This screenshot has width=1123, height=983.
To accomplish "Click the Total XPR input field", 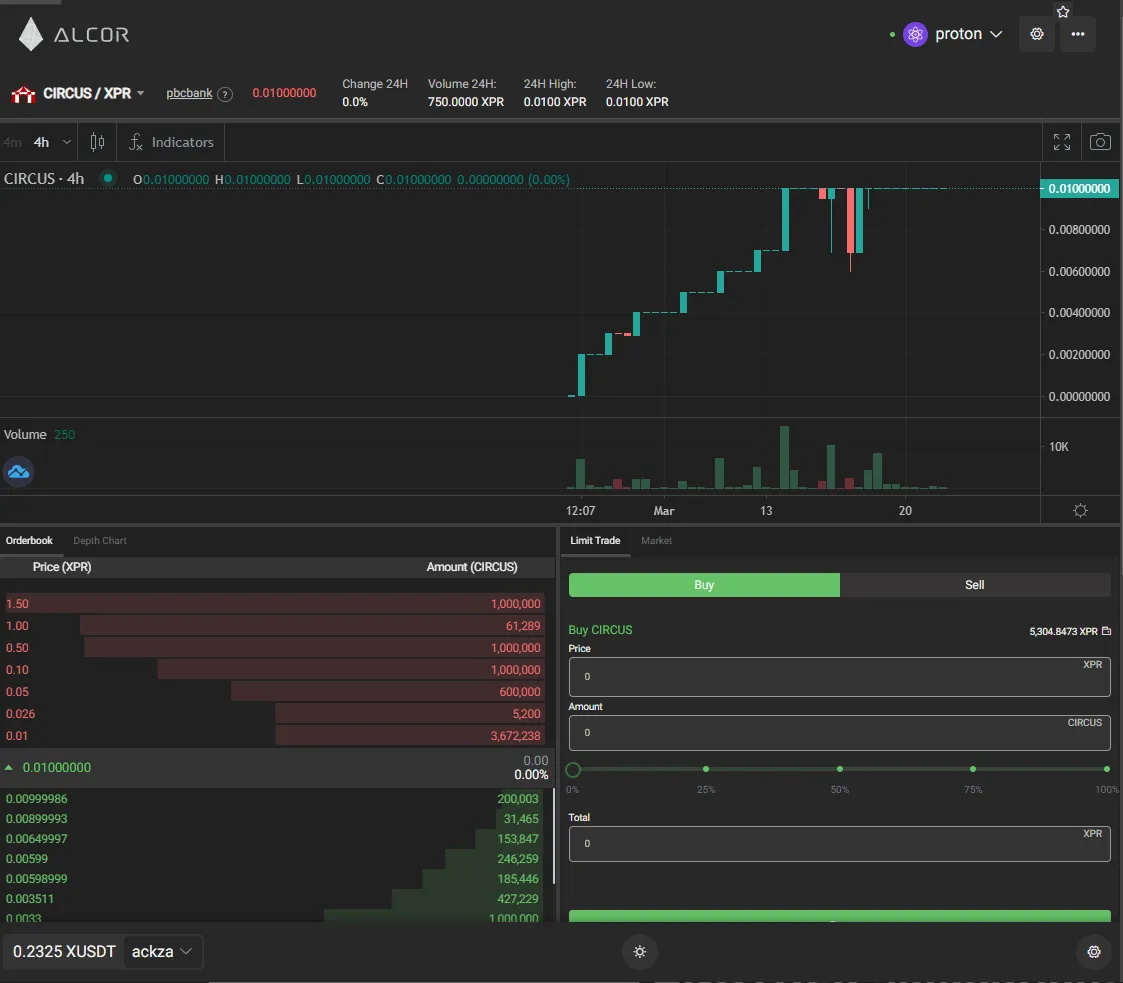I will 839,843.
